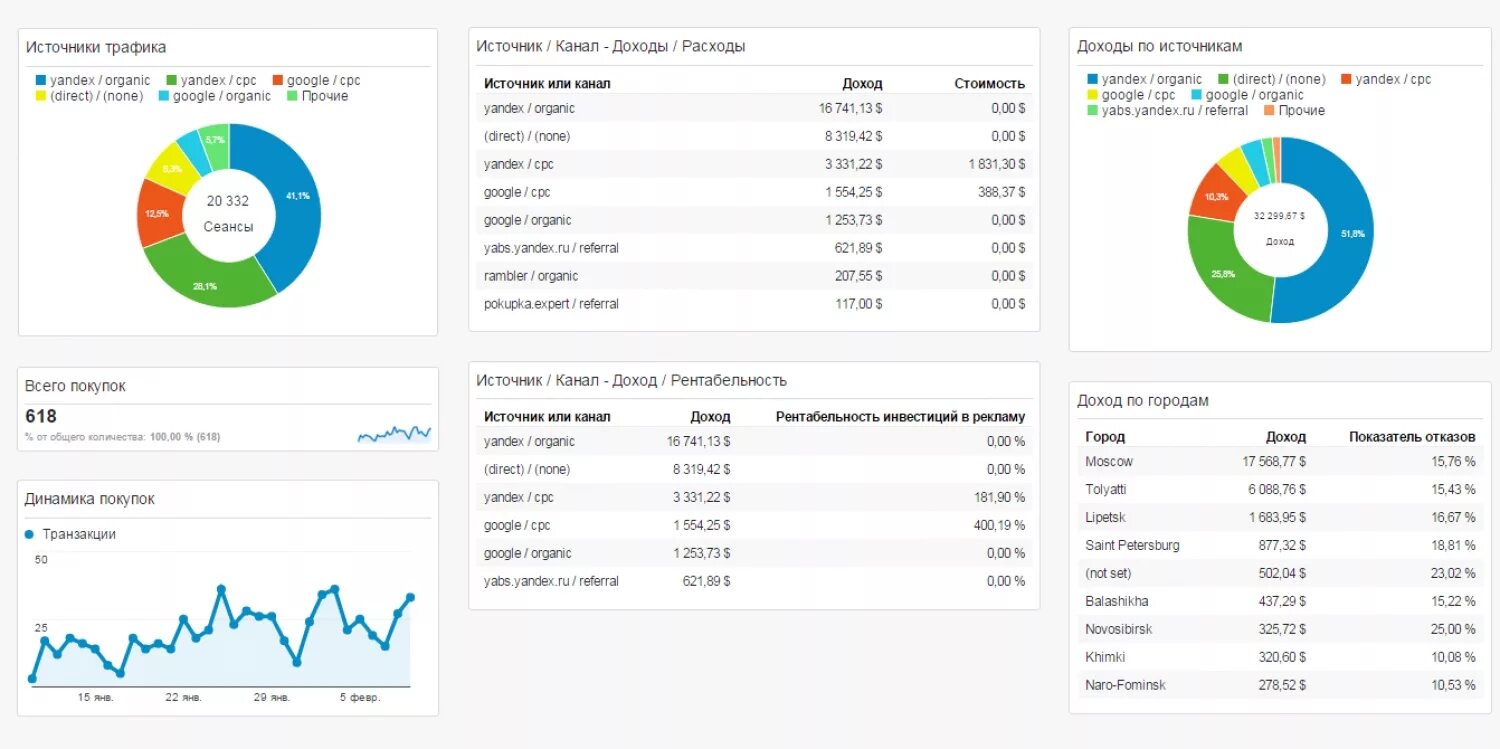Open the "Доходы по источникам" widget title

click(x=1160, y=46)
